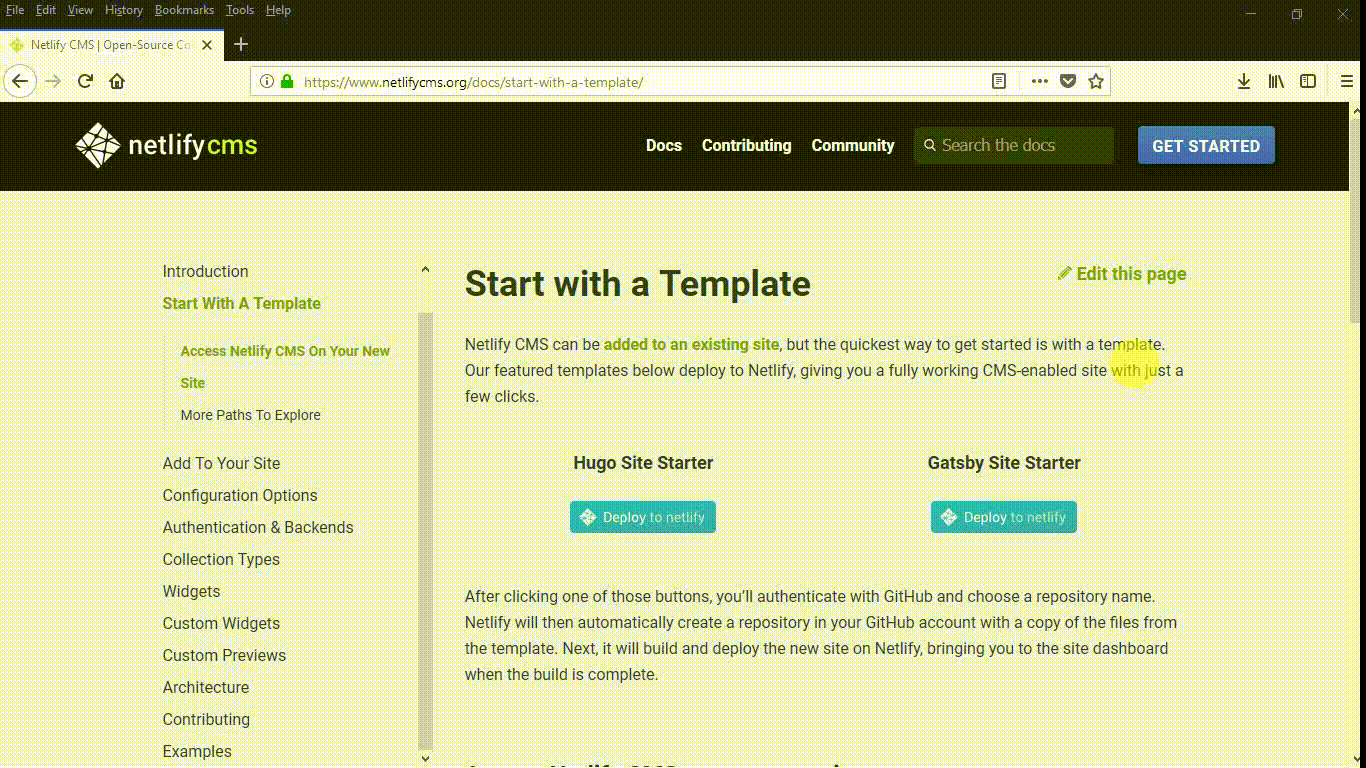Open Contributing in the sidebar list
1366x768 pixels.
click(206, 719)
